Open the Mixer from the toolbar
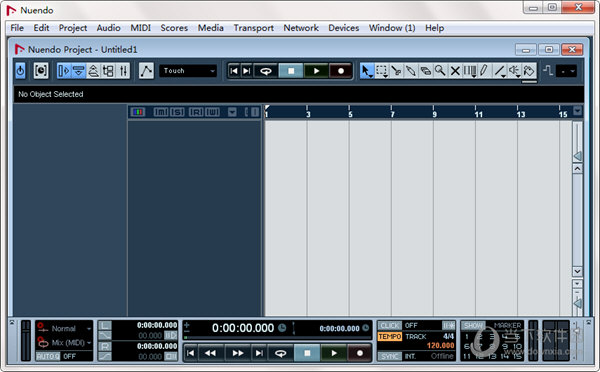600x372 pixels. [x=123, y=71]
